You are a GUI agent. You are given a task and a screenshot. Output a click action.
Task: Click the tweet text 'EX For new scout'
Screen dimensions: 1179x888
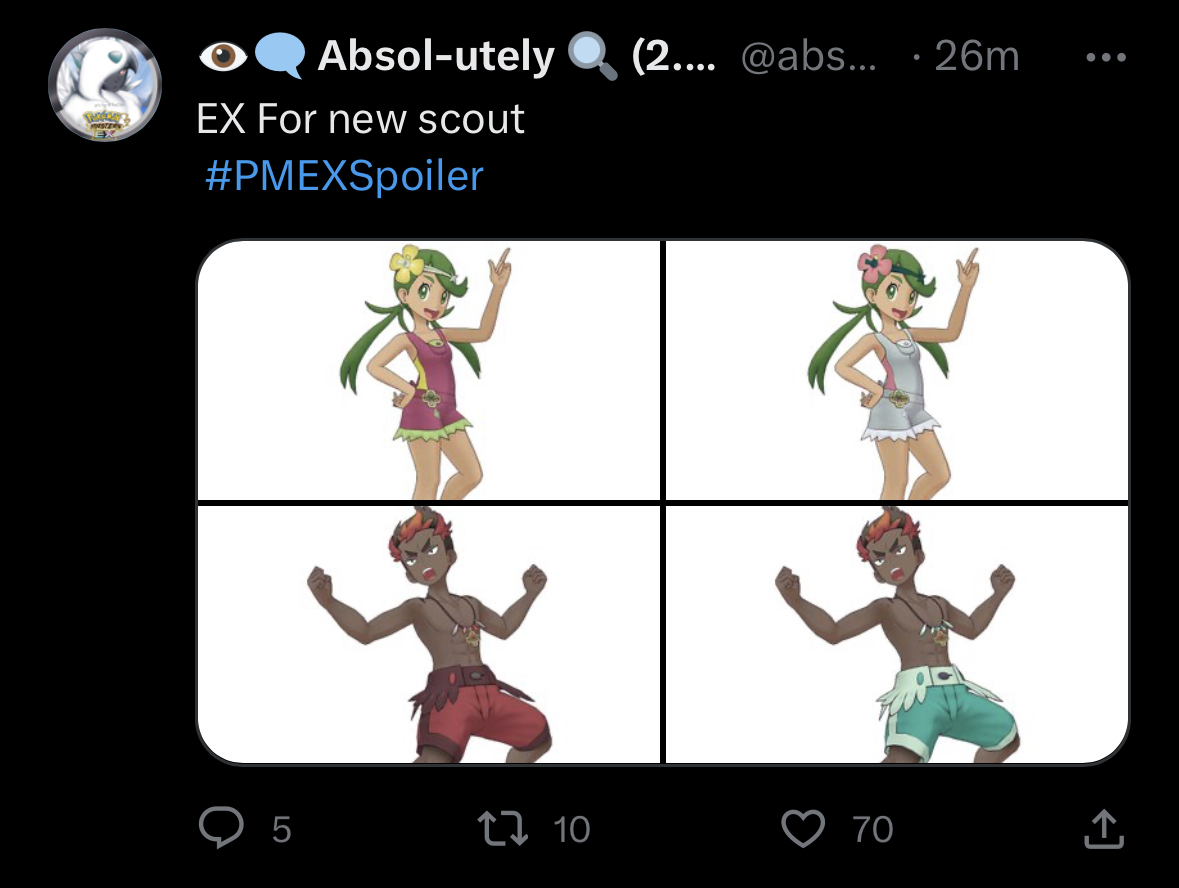[360, 120]
